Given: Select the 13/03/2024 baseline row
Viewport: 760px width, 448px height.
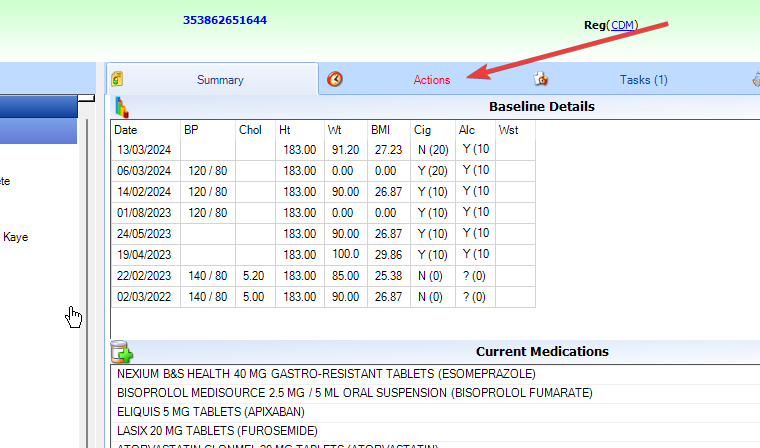Looking at the screenshot, I should 136,148.
